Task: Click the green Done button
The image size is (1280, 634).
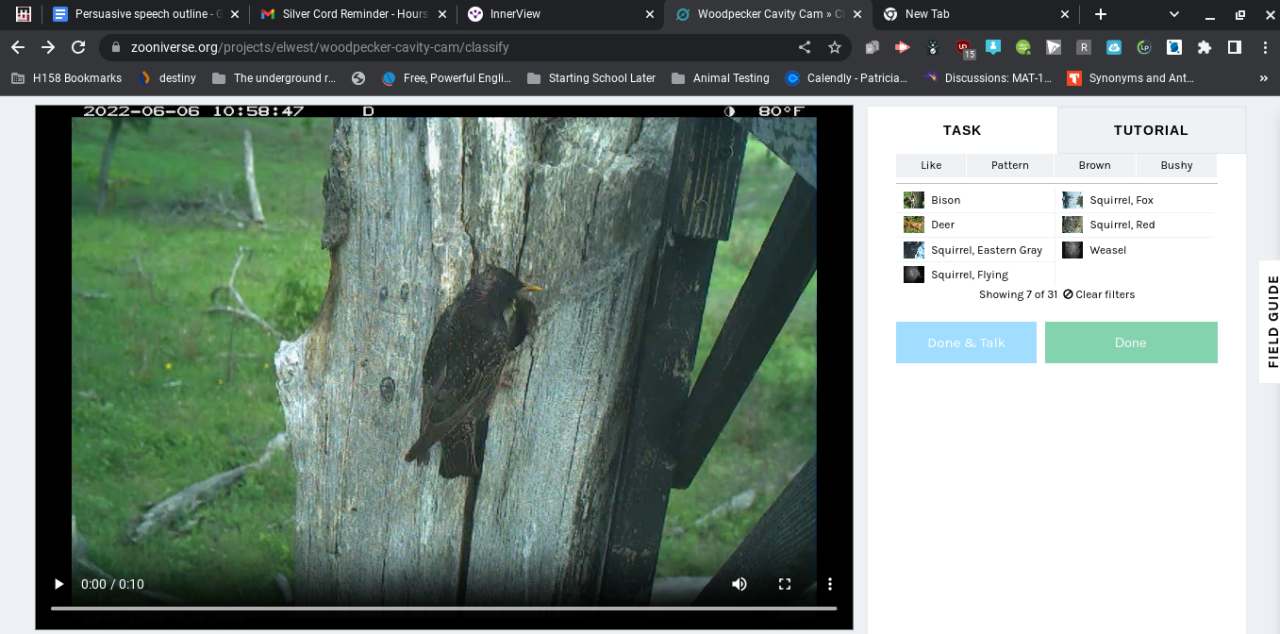Action: (x=1131, y=342)
